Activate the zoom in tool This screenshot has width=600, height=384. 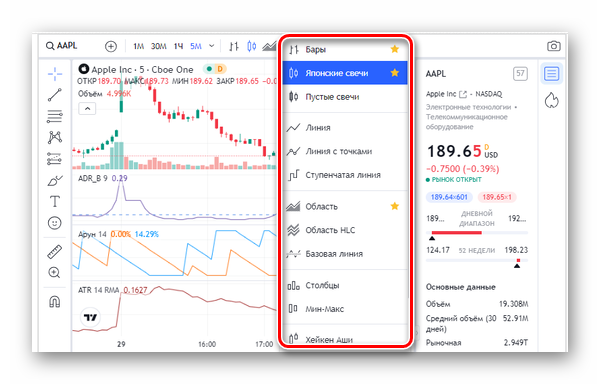pos(54,273)
